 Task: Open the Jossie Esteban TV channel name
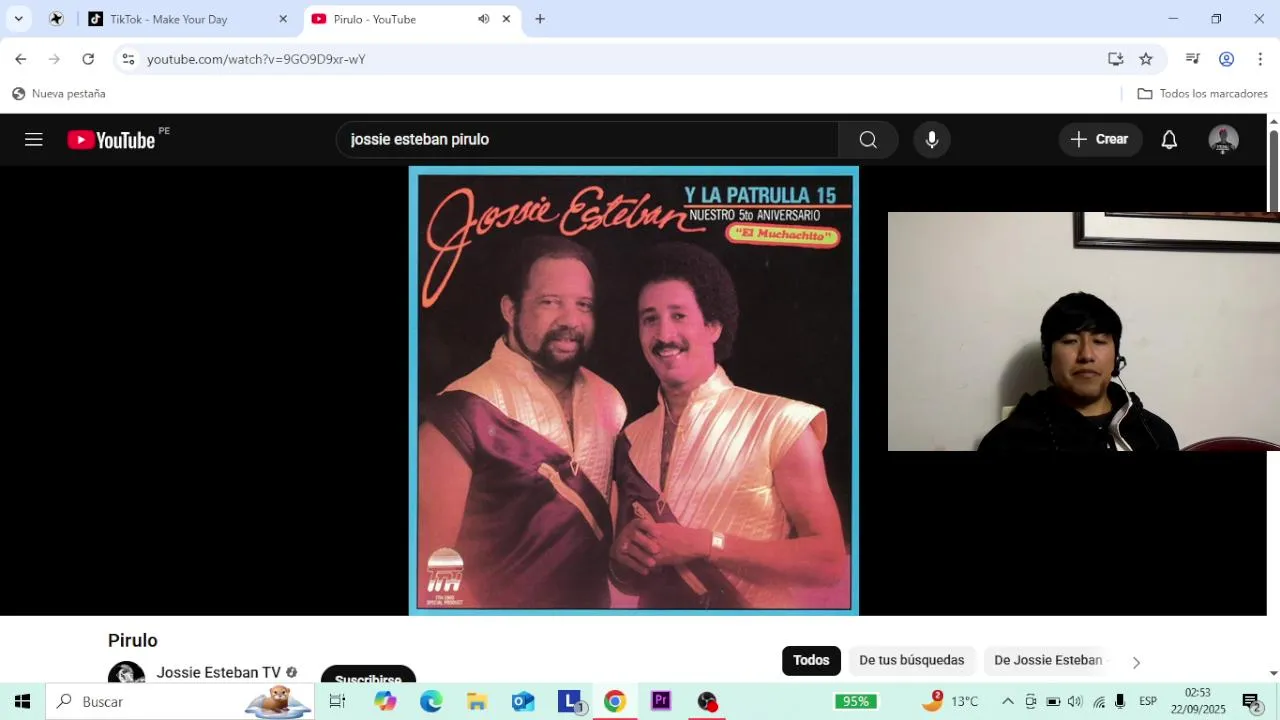pos(218,673)
